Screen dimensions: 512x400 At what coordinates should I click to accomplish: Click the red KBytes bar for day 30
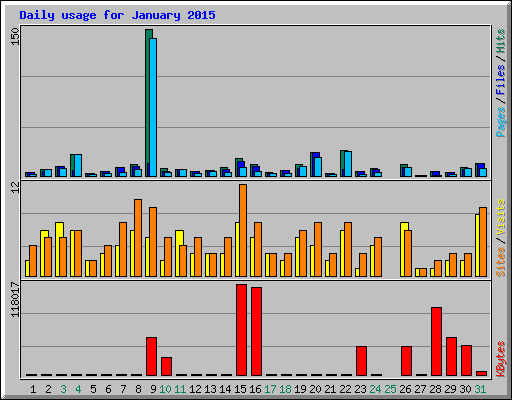466,360
